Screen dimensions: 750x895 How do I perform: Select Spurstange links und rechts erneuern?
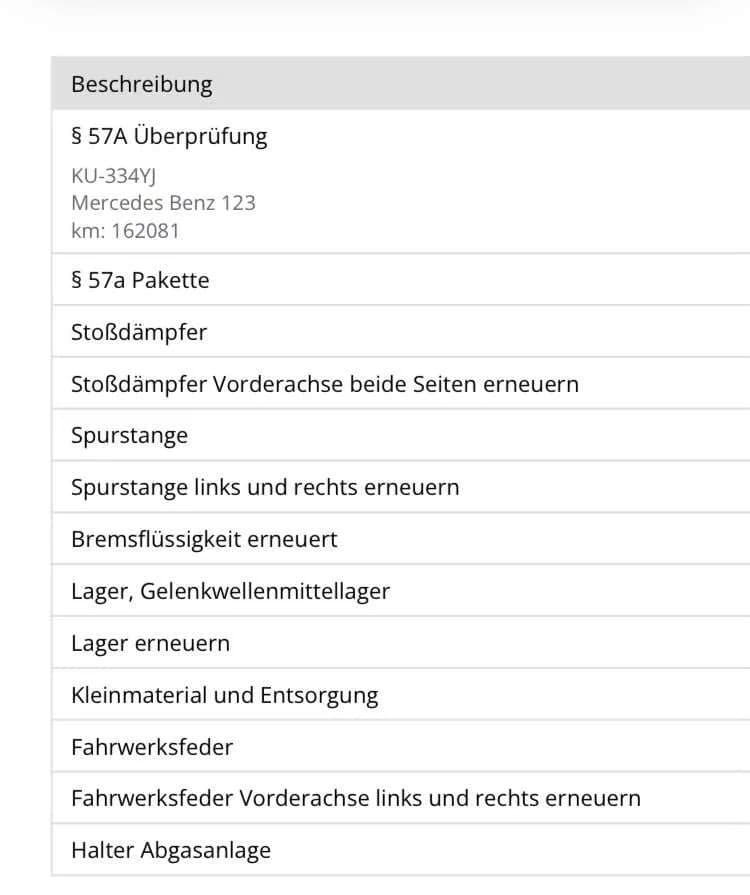point(401,487)
